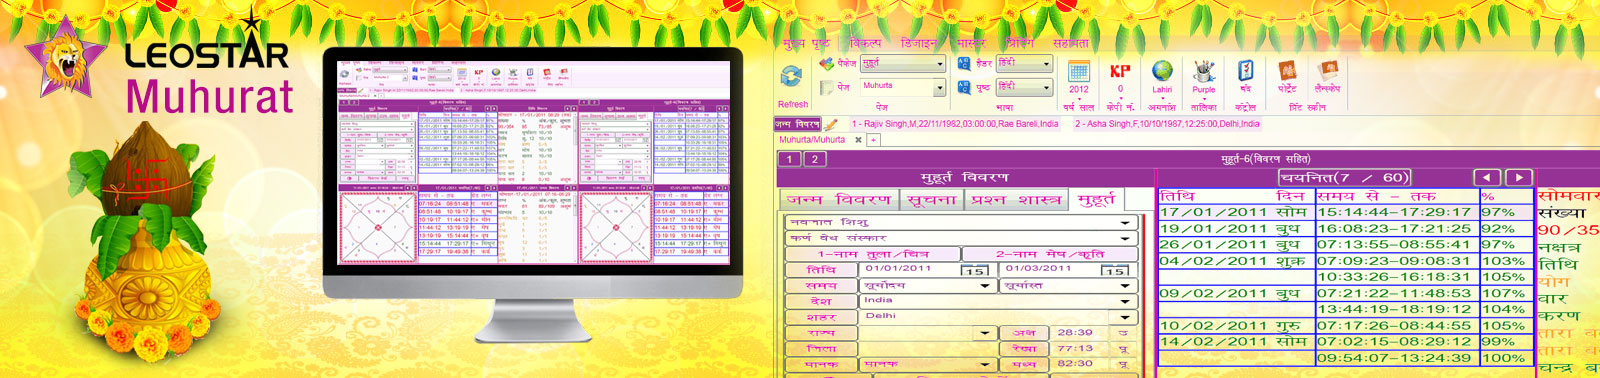1600x378 pixels.
Task: Click the pencil edit icon near जन्म विवरण
Action: click(831, 124)
